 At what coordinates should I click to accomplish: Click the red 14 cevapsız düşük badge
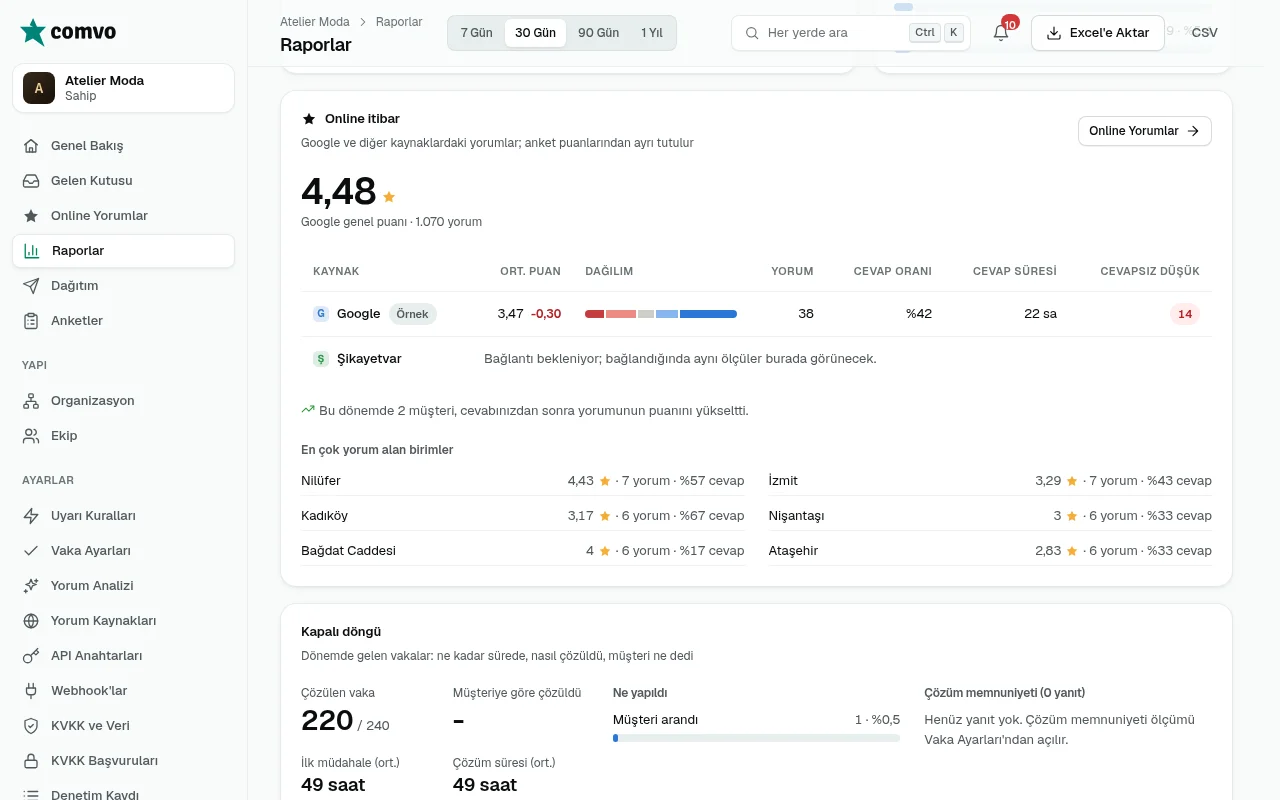tap(1185, 314)
